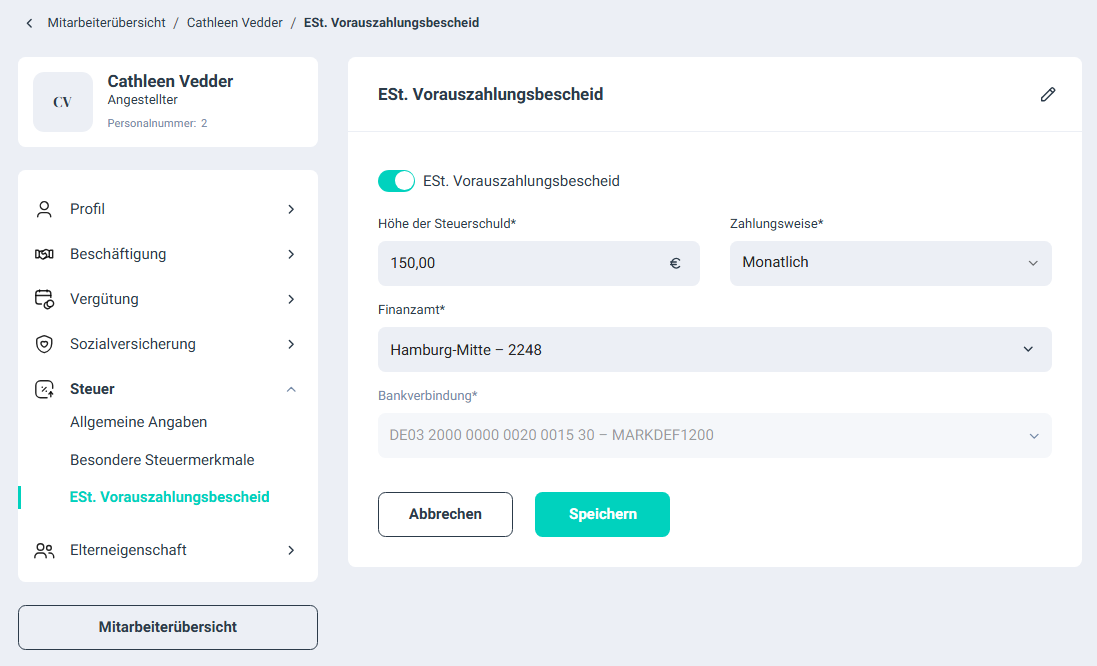Click the Steuer percent icon
This screenshot has width=1097, height=666.
44,389
